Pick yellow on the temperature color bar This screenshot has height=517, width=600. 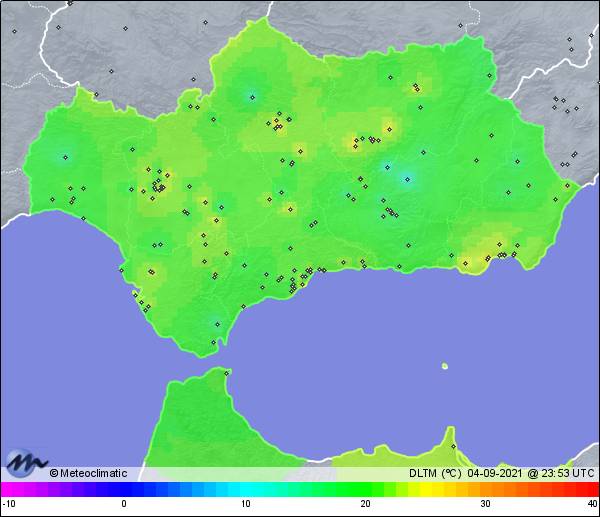pos(426,489)
